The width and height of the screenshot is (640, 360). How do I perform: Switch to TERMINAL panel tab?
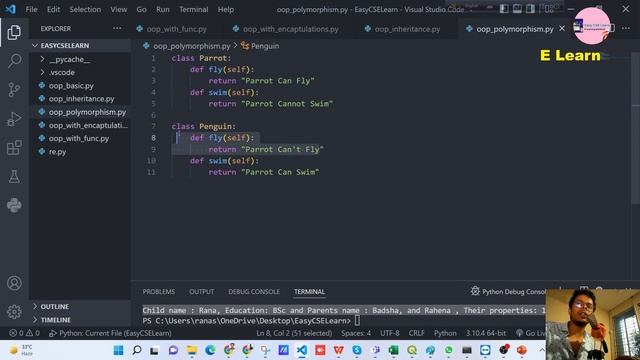click(309, 292)
